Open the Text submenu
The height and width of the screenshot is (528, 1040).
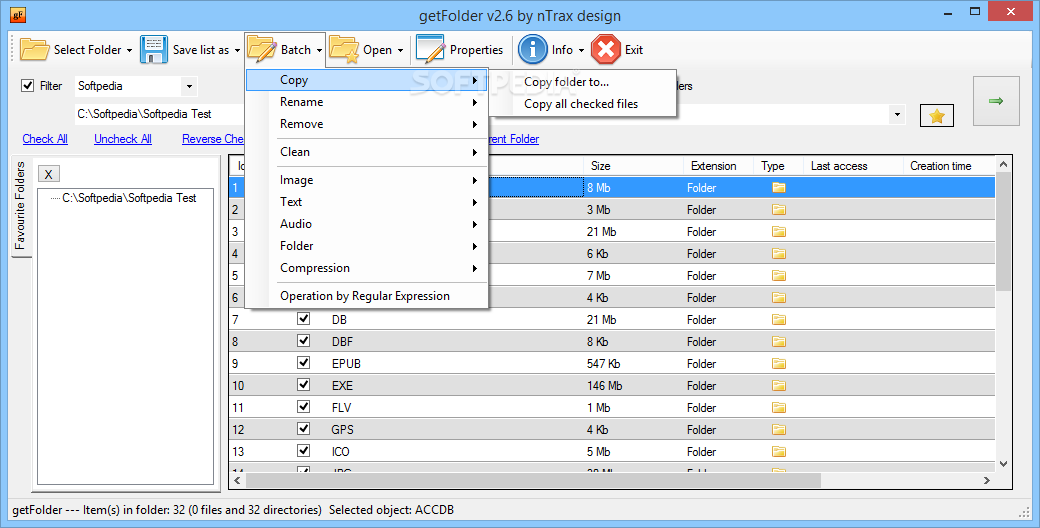367,202
